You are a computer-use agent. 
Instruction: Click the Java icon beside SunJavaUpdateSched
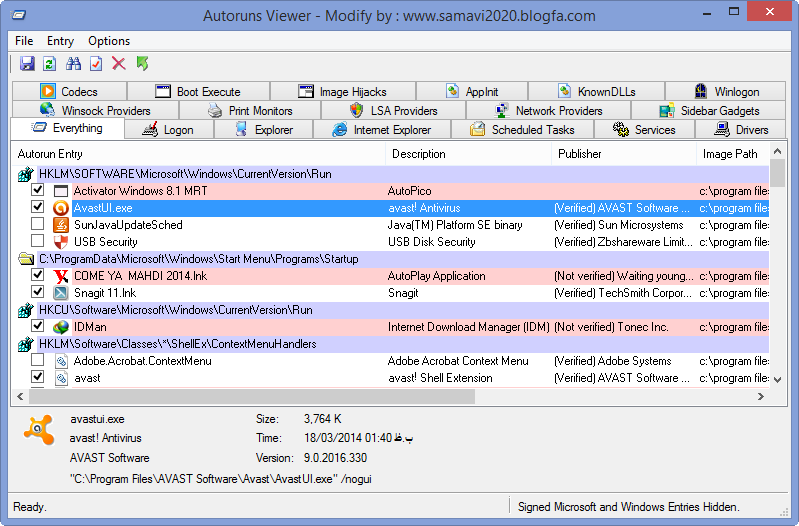60,225
